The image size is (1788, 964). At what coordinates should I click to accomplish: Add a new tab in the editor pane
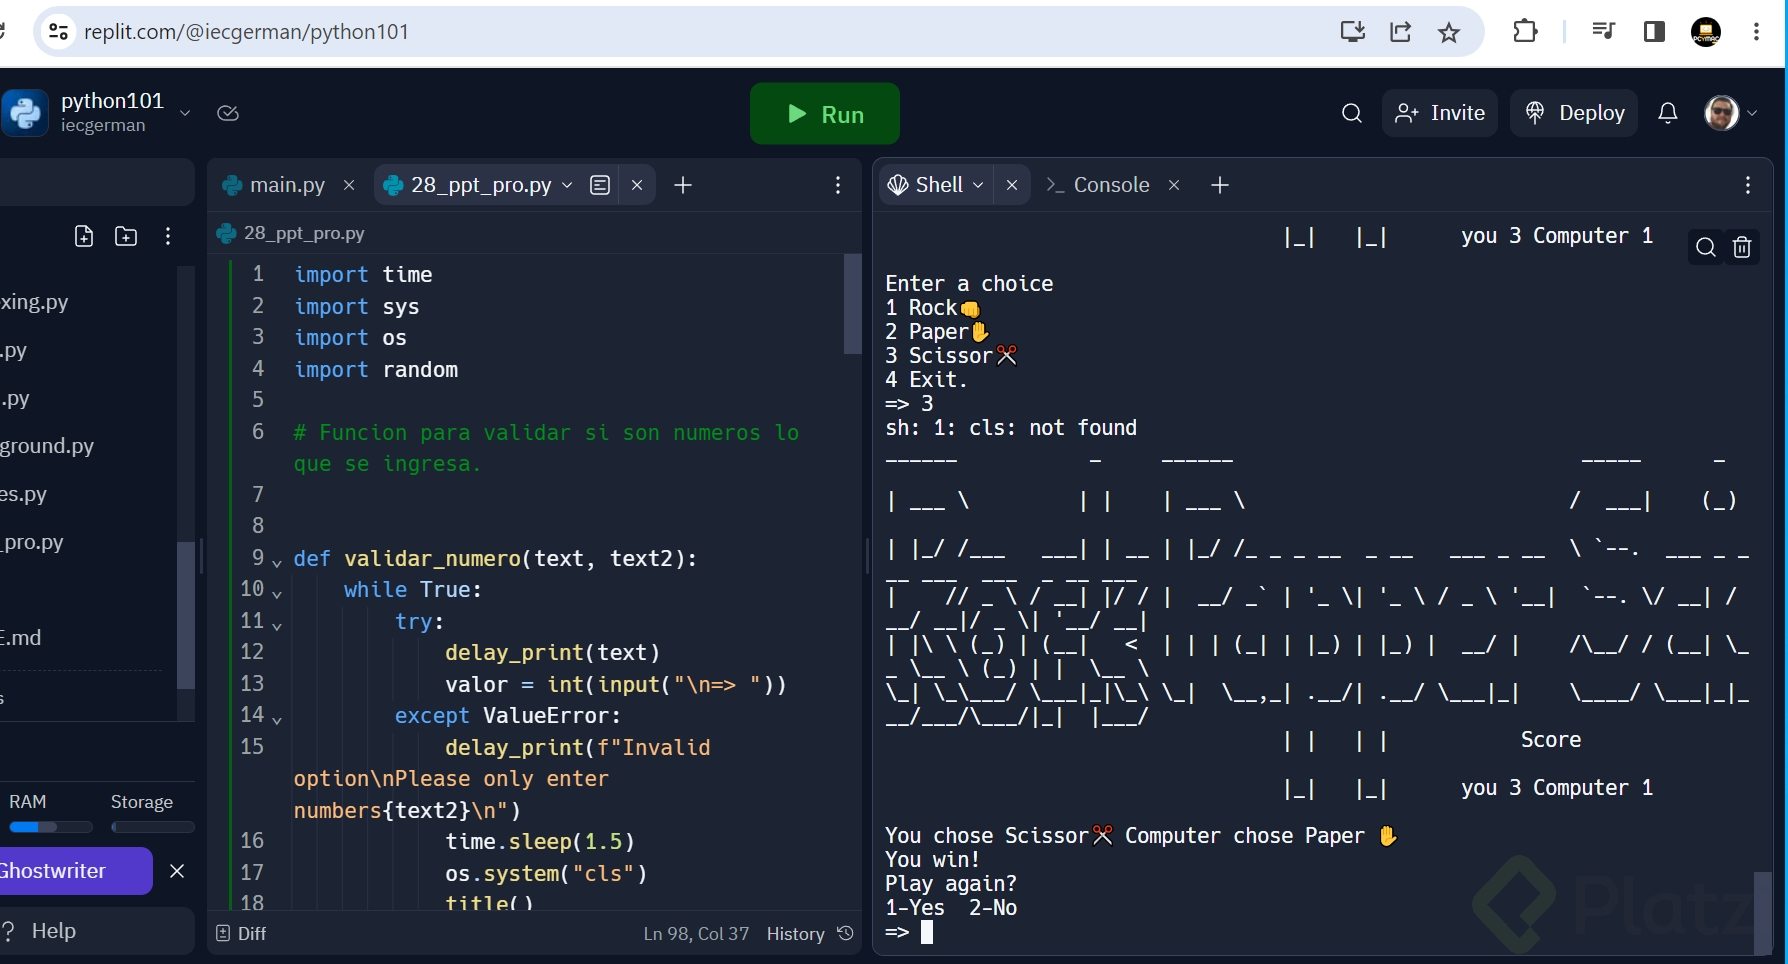point(683,185)
